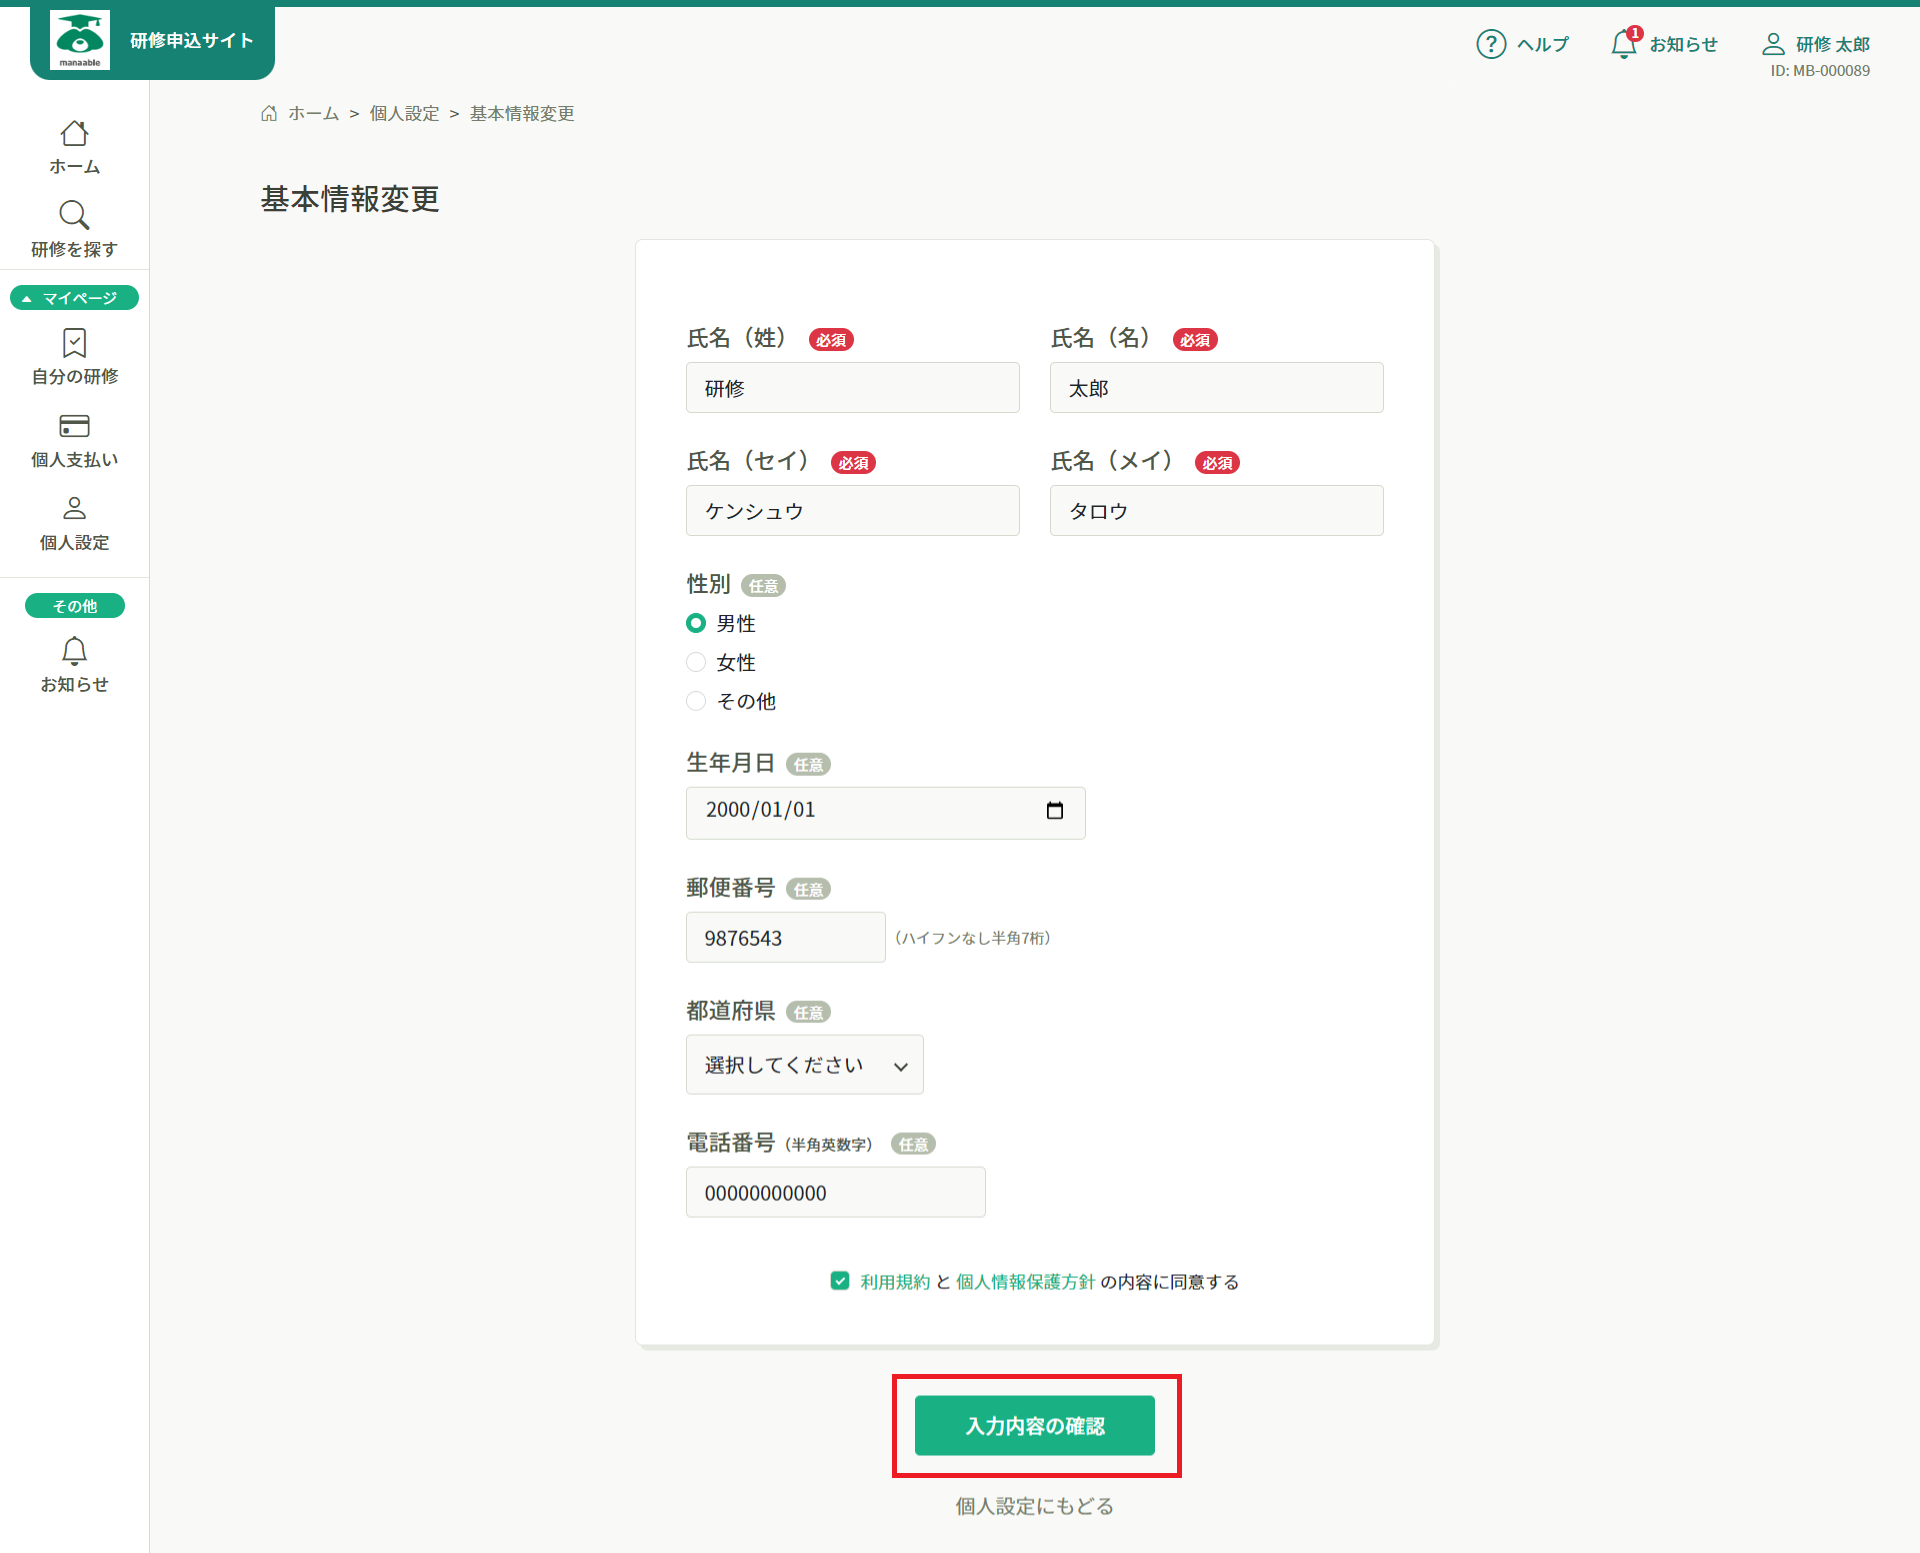Click the 氏名（姓） input field
The width and height of the screenshot is (1920, 1553).
(x=853, y=388)
